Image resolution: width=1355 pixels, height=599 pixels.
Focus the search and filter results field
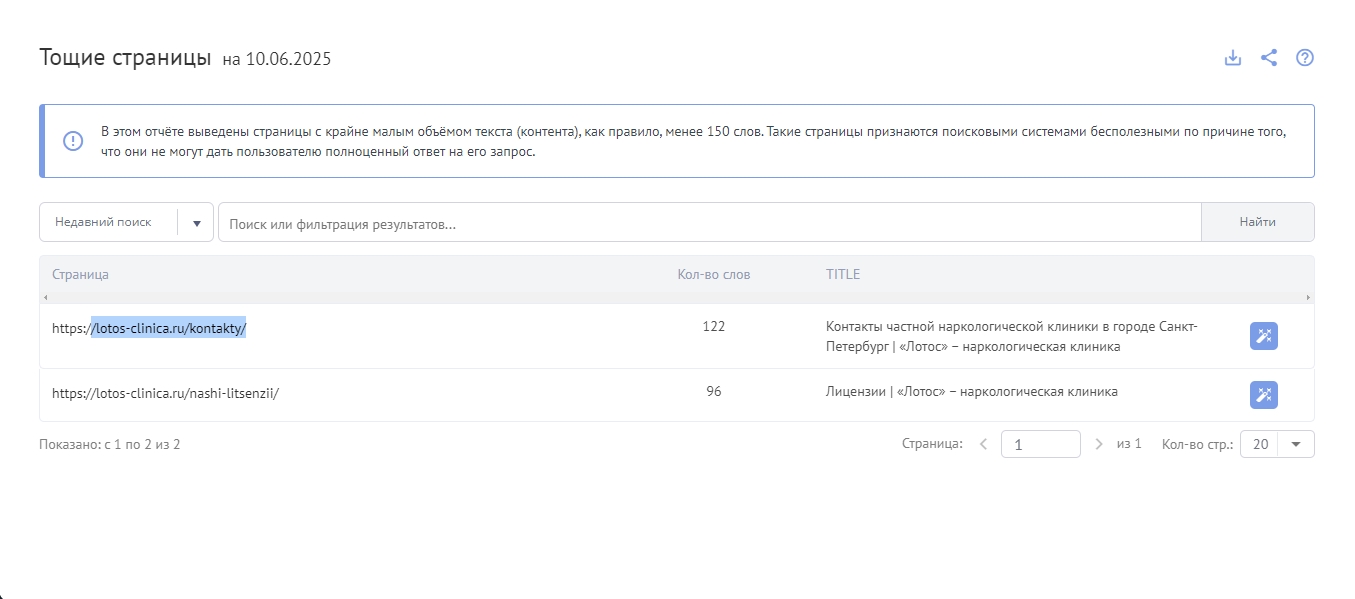coord(709,222)
